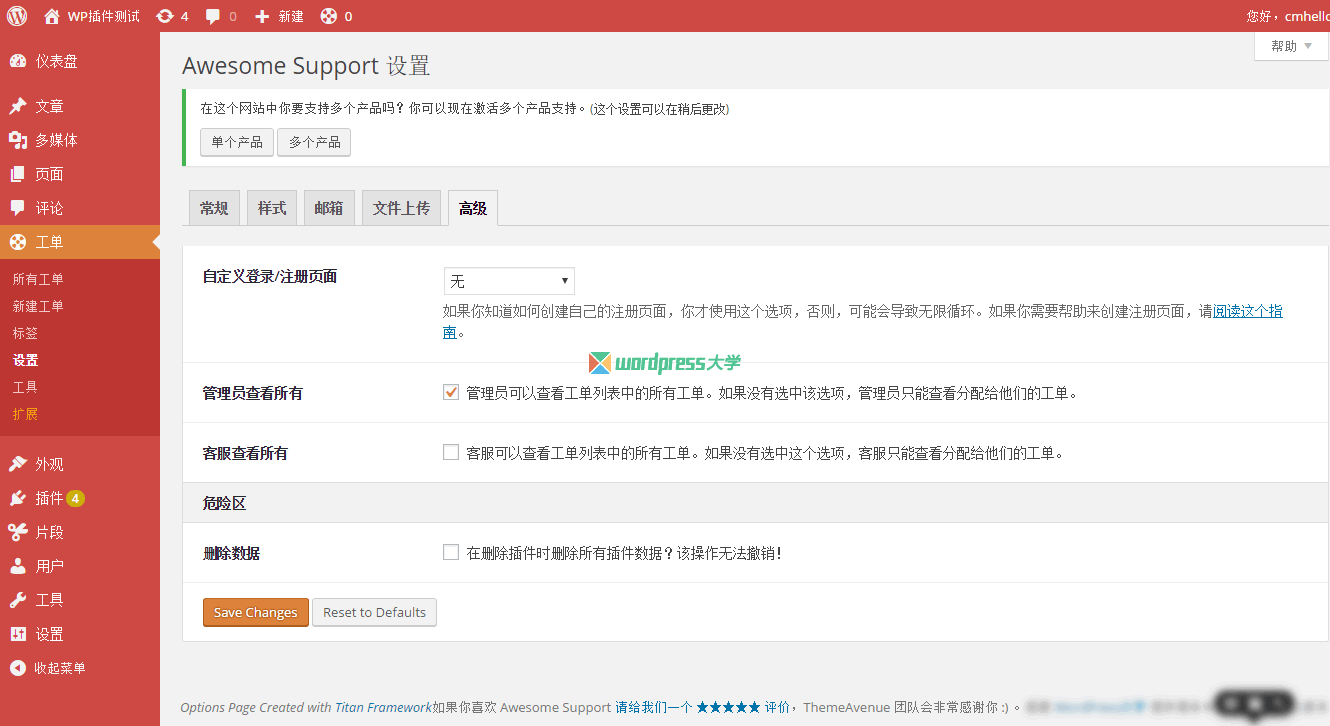
Task: Click the 工单 lifebuoy icon in sidebar
Action: pyautogui.click(x=18, y=242)
